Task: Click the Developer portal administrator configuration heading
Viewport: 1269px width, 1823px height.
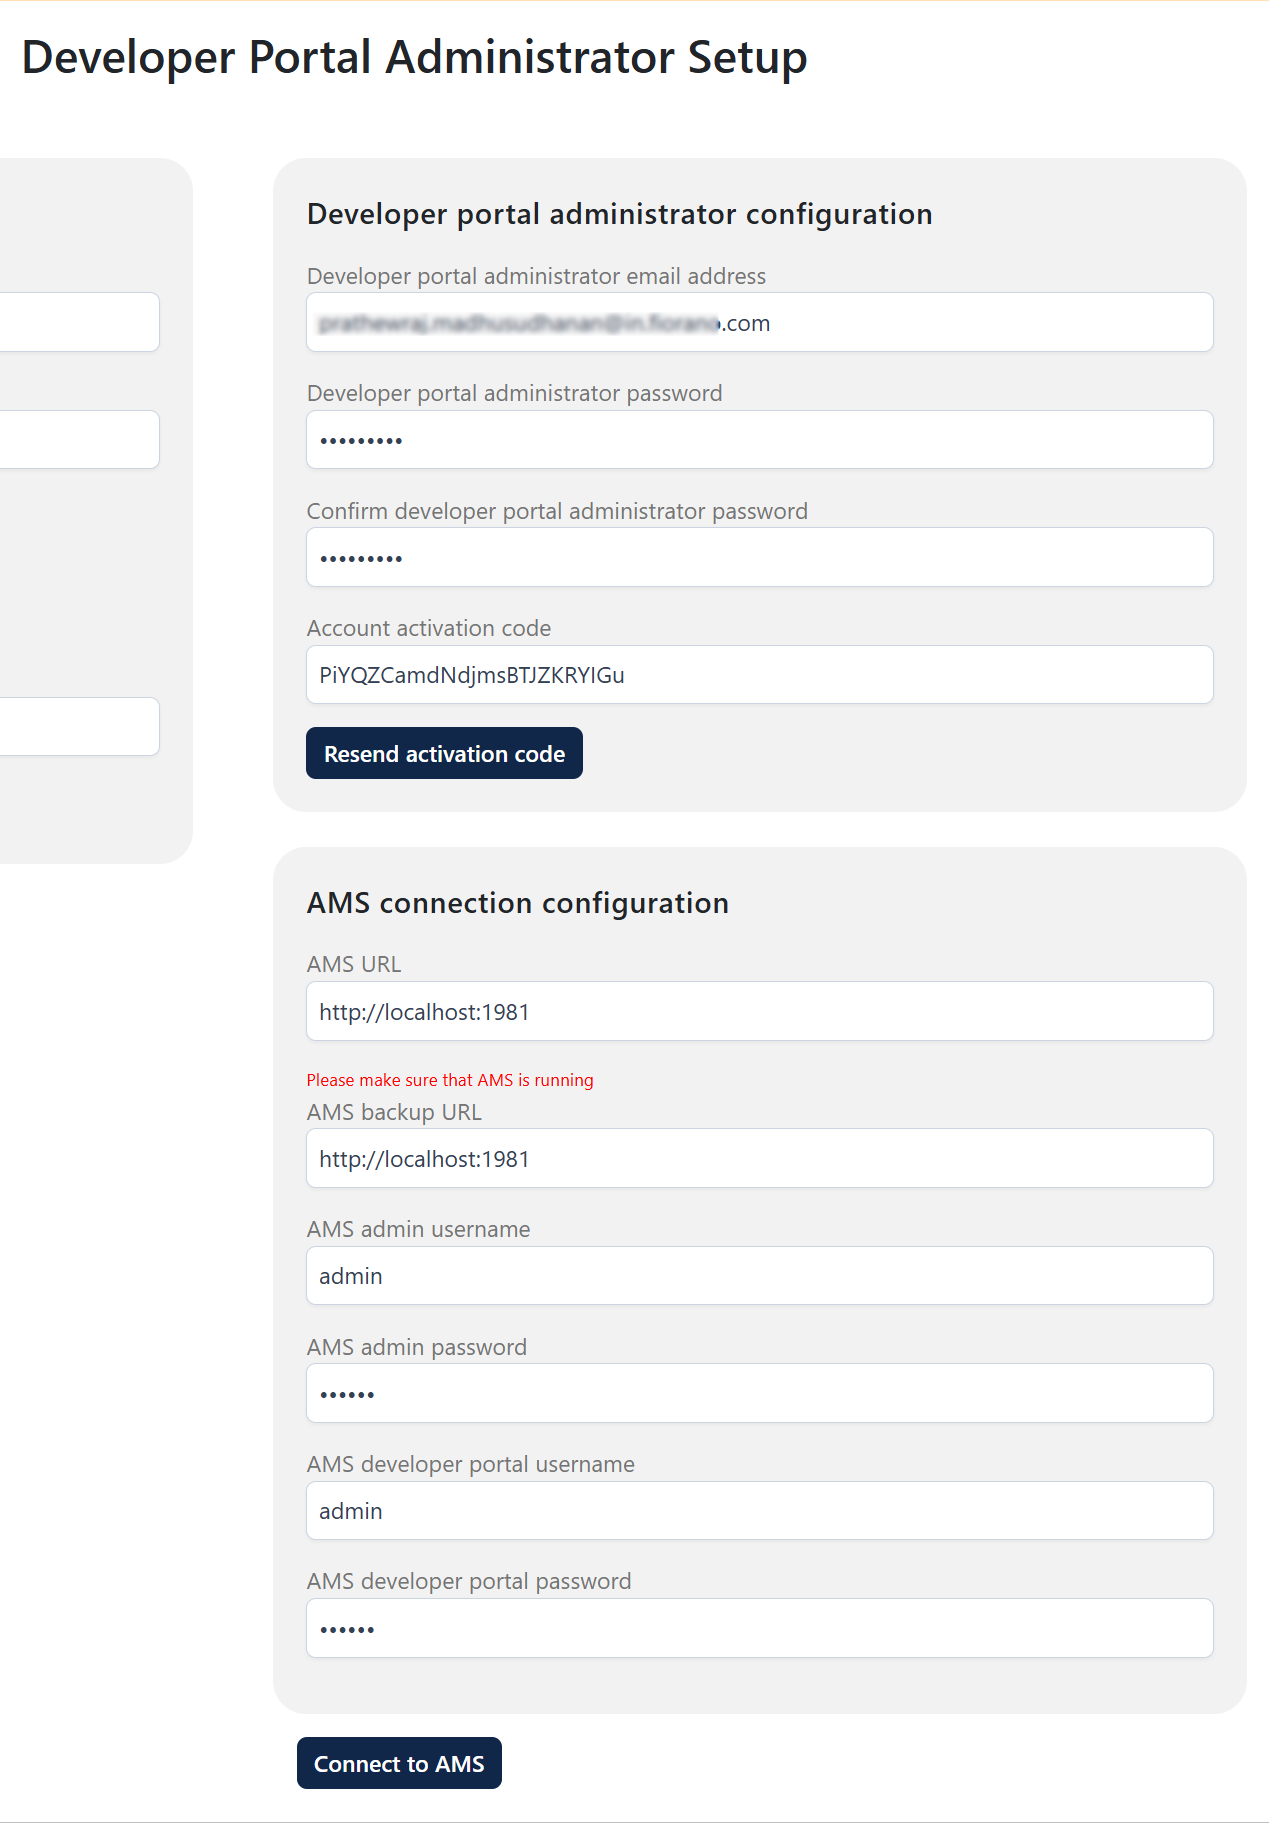Action: [619, 214]
